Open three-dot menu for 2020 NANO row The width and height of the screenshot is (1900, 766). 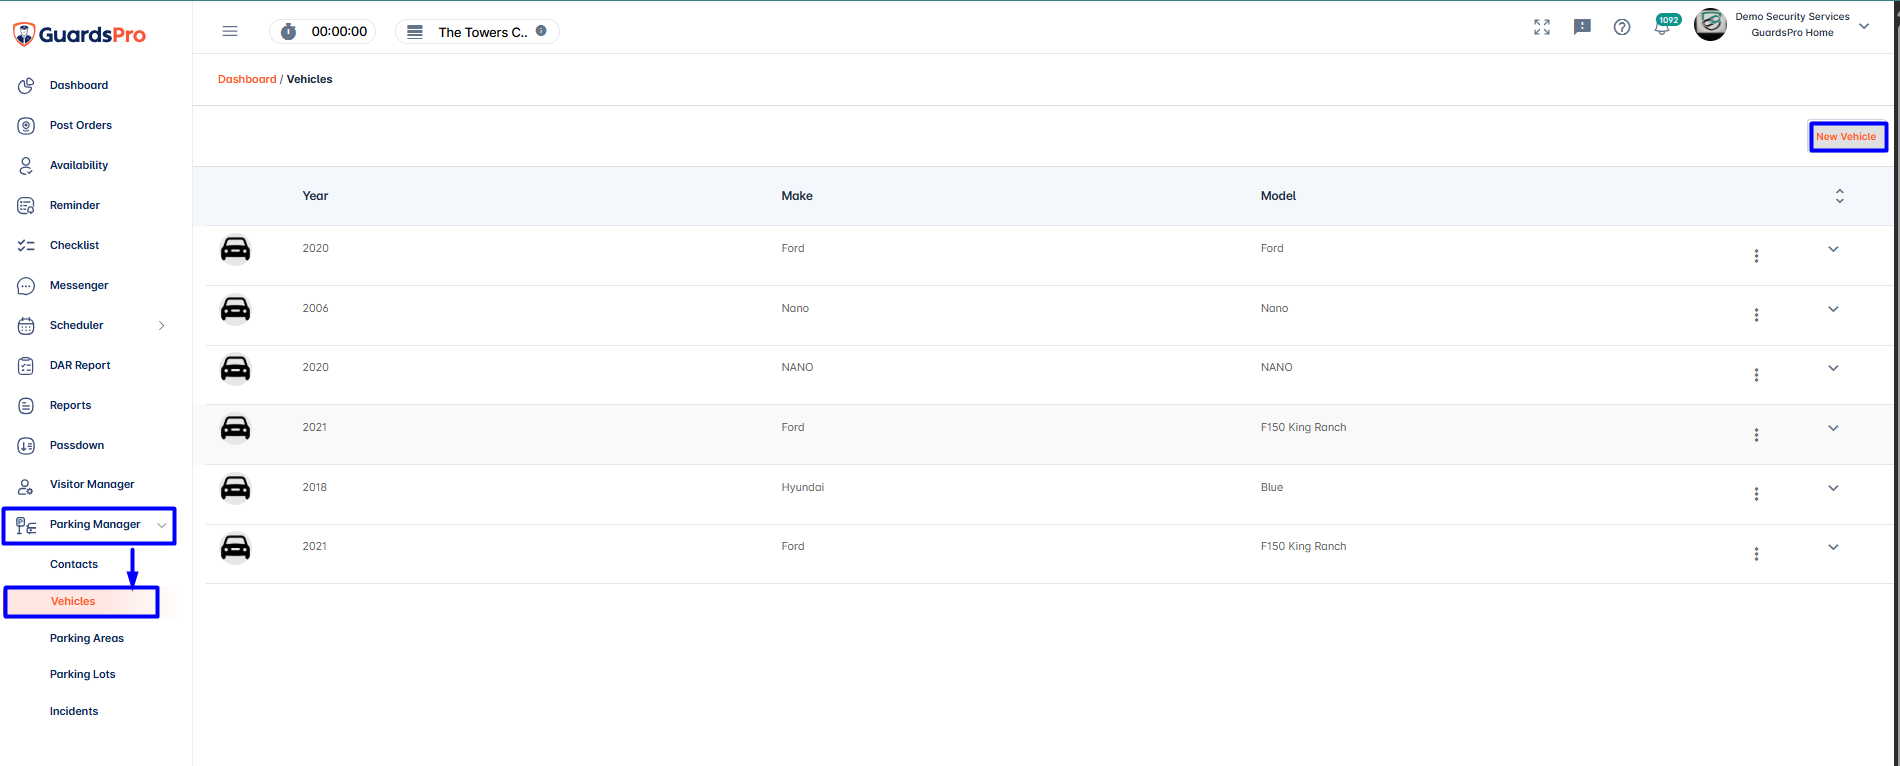coord(1756,375)
